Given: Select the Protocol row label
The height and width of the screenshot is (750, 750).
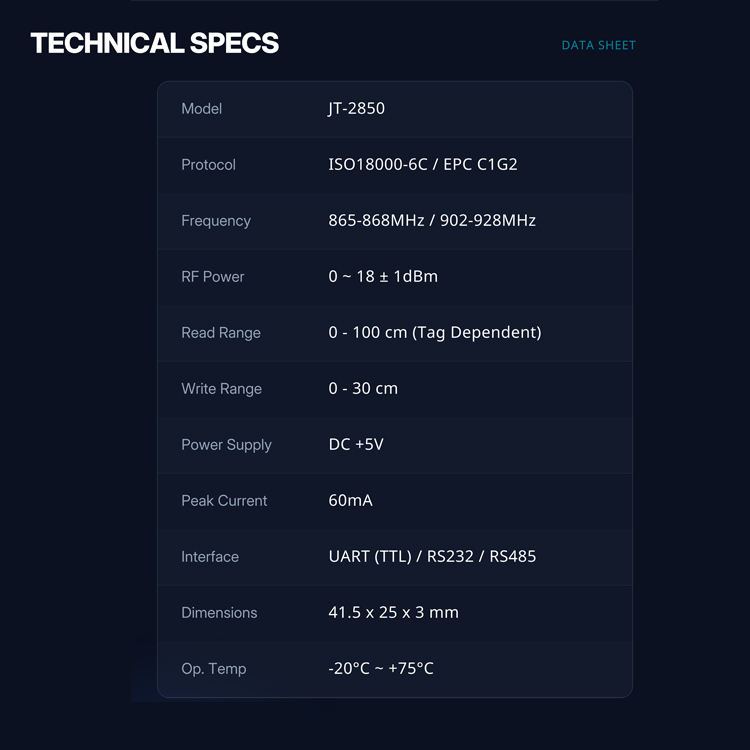Looking at the screenshot, I should click(x=208, y=165).
